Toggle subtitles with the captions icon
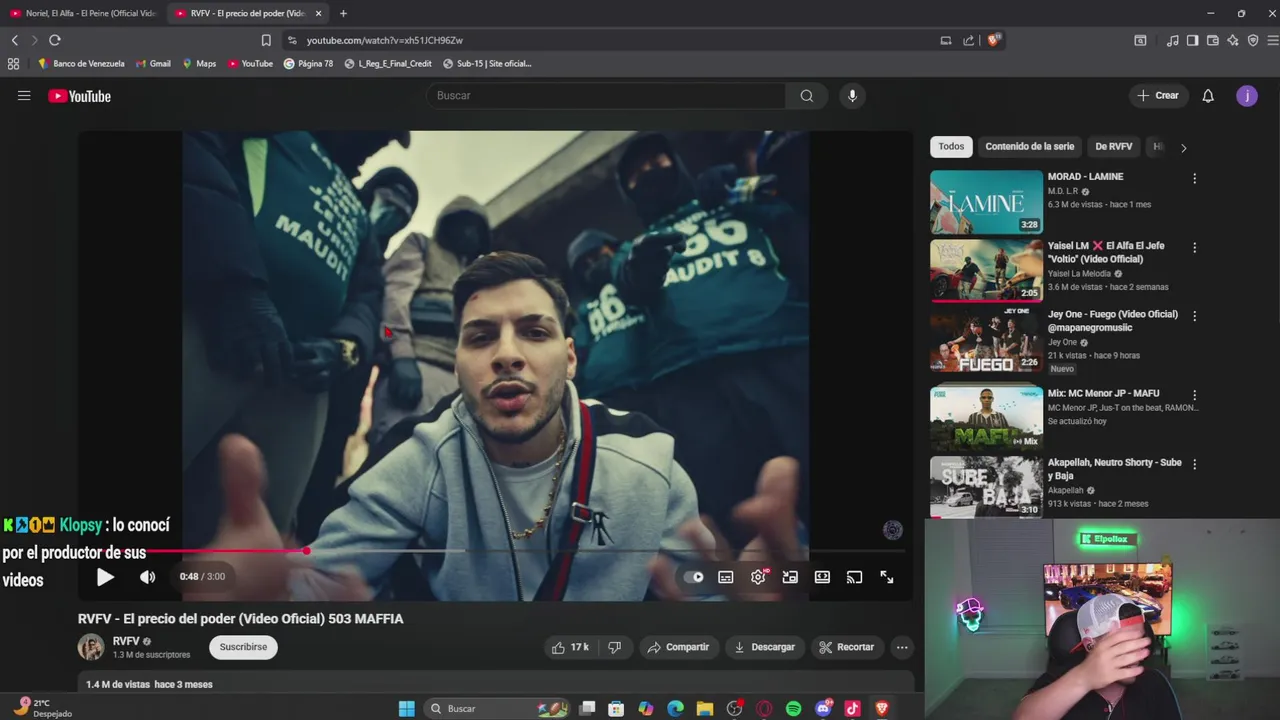Viewport: 1280px width, 720px height. [x=726, y=577]
